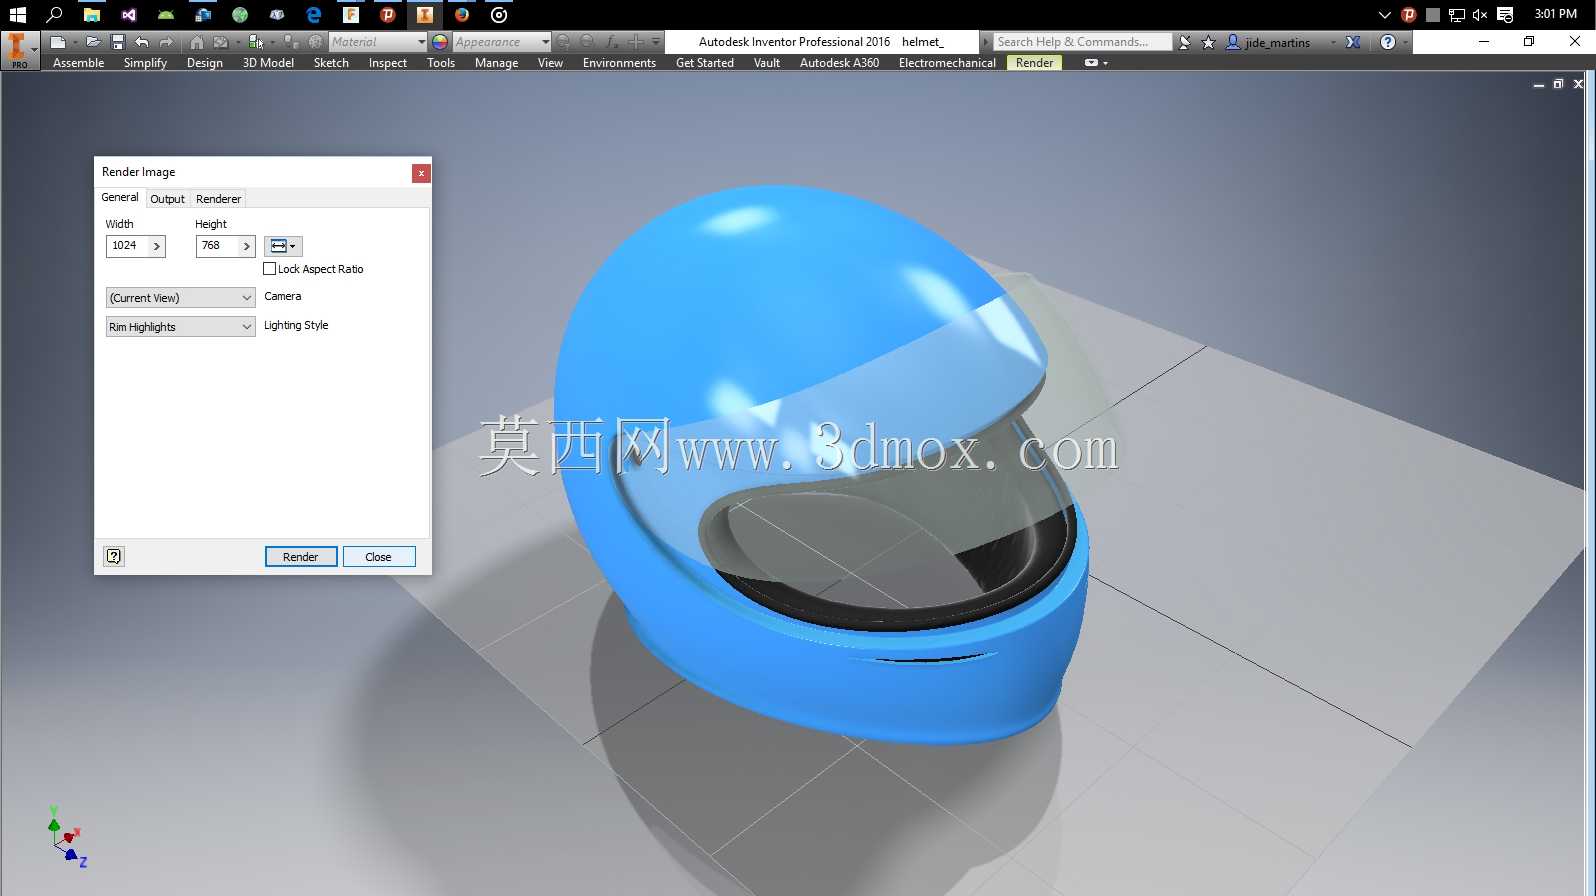The width and height of the screenshot is (1596, 896).
Task: Click the Height input field
Action: coord(218,246)
